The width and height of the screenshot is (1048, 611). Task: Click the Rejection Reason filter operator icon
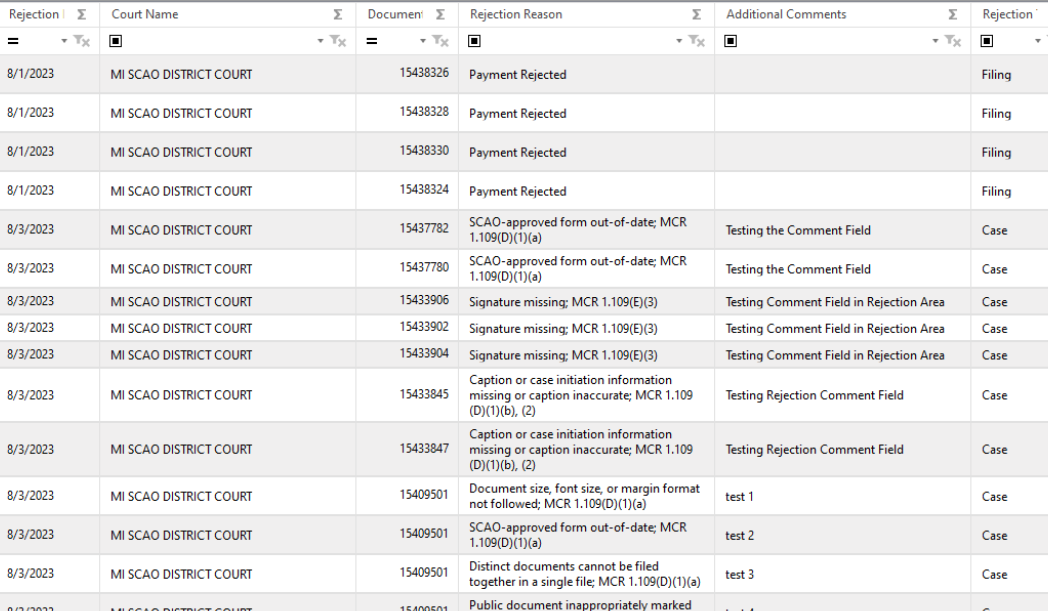[474, 41]
